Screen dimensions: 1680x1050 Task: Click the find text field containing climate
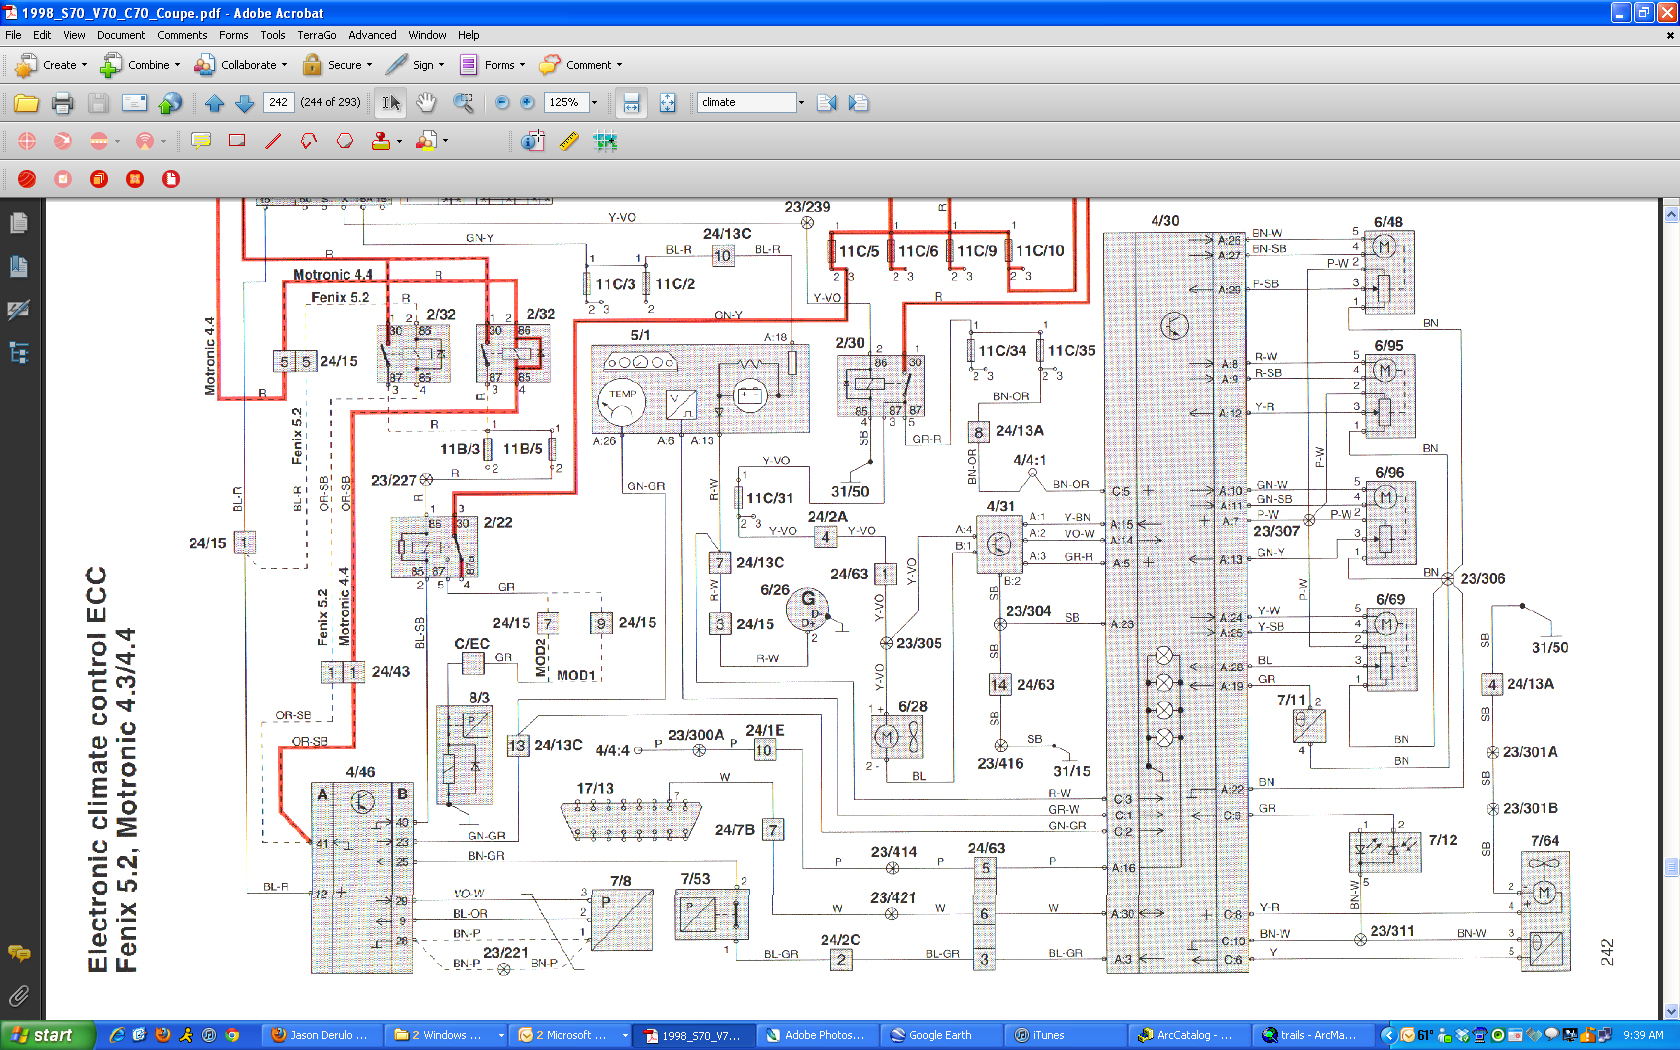[746, 102]
